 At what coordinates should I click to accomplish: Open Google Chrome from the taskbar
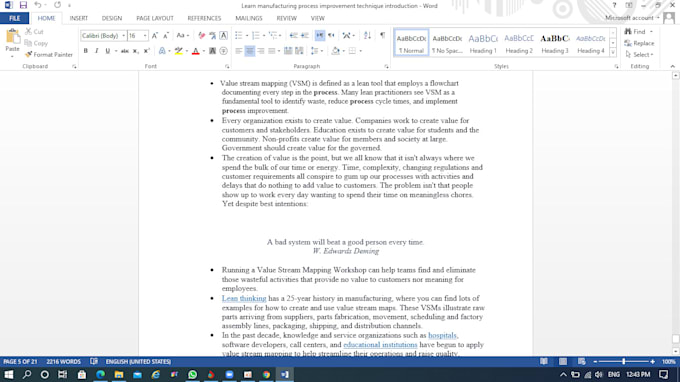266,374
